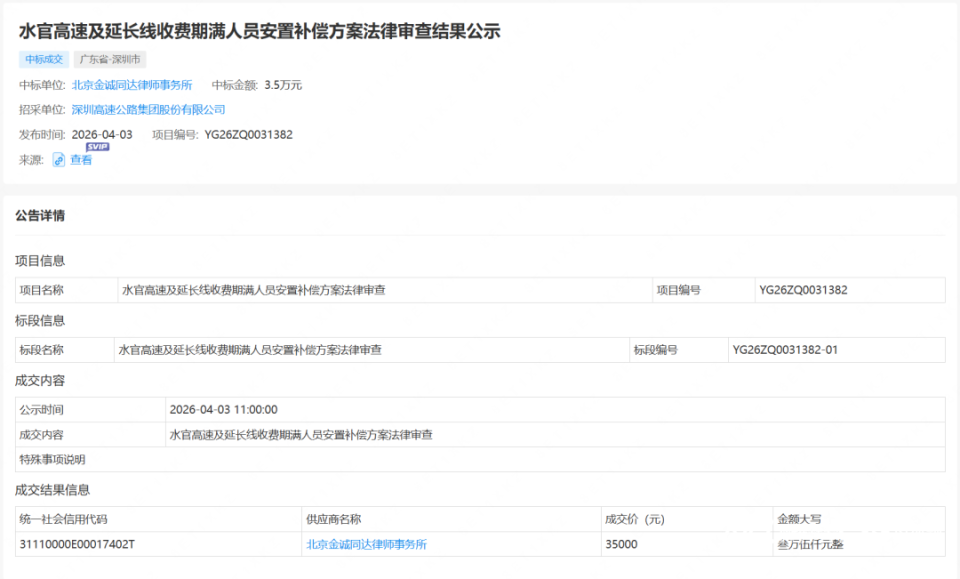Screen dimensions: 960x579
Task: Click the SVIP badge above 查看
Action: (97, 147)
